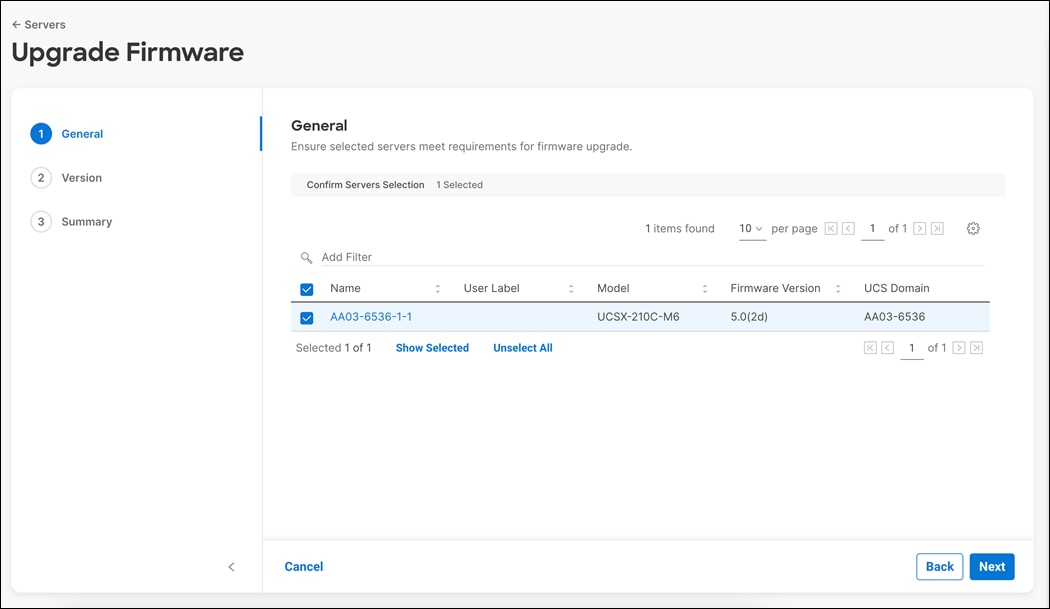The height and width of the screenshot is (609, 1050).
Task: Sort by the Firmware Version column
Action: [838, 288]
